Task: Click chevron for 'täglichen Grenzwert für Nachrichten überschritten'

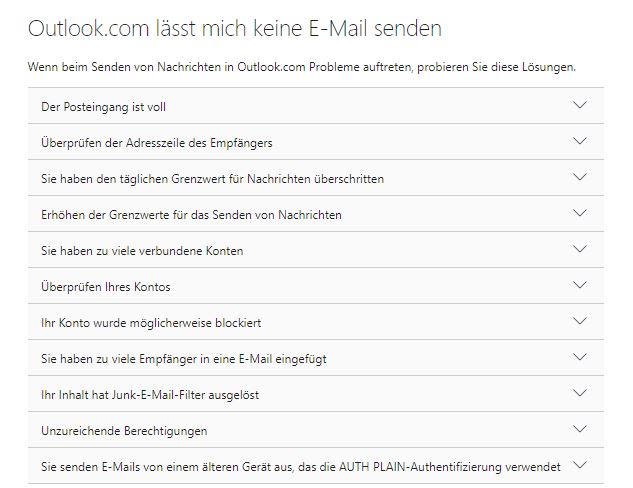Action: [x=580, y=176]
